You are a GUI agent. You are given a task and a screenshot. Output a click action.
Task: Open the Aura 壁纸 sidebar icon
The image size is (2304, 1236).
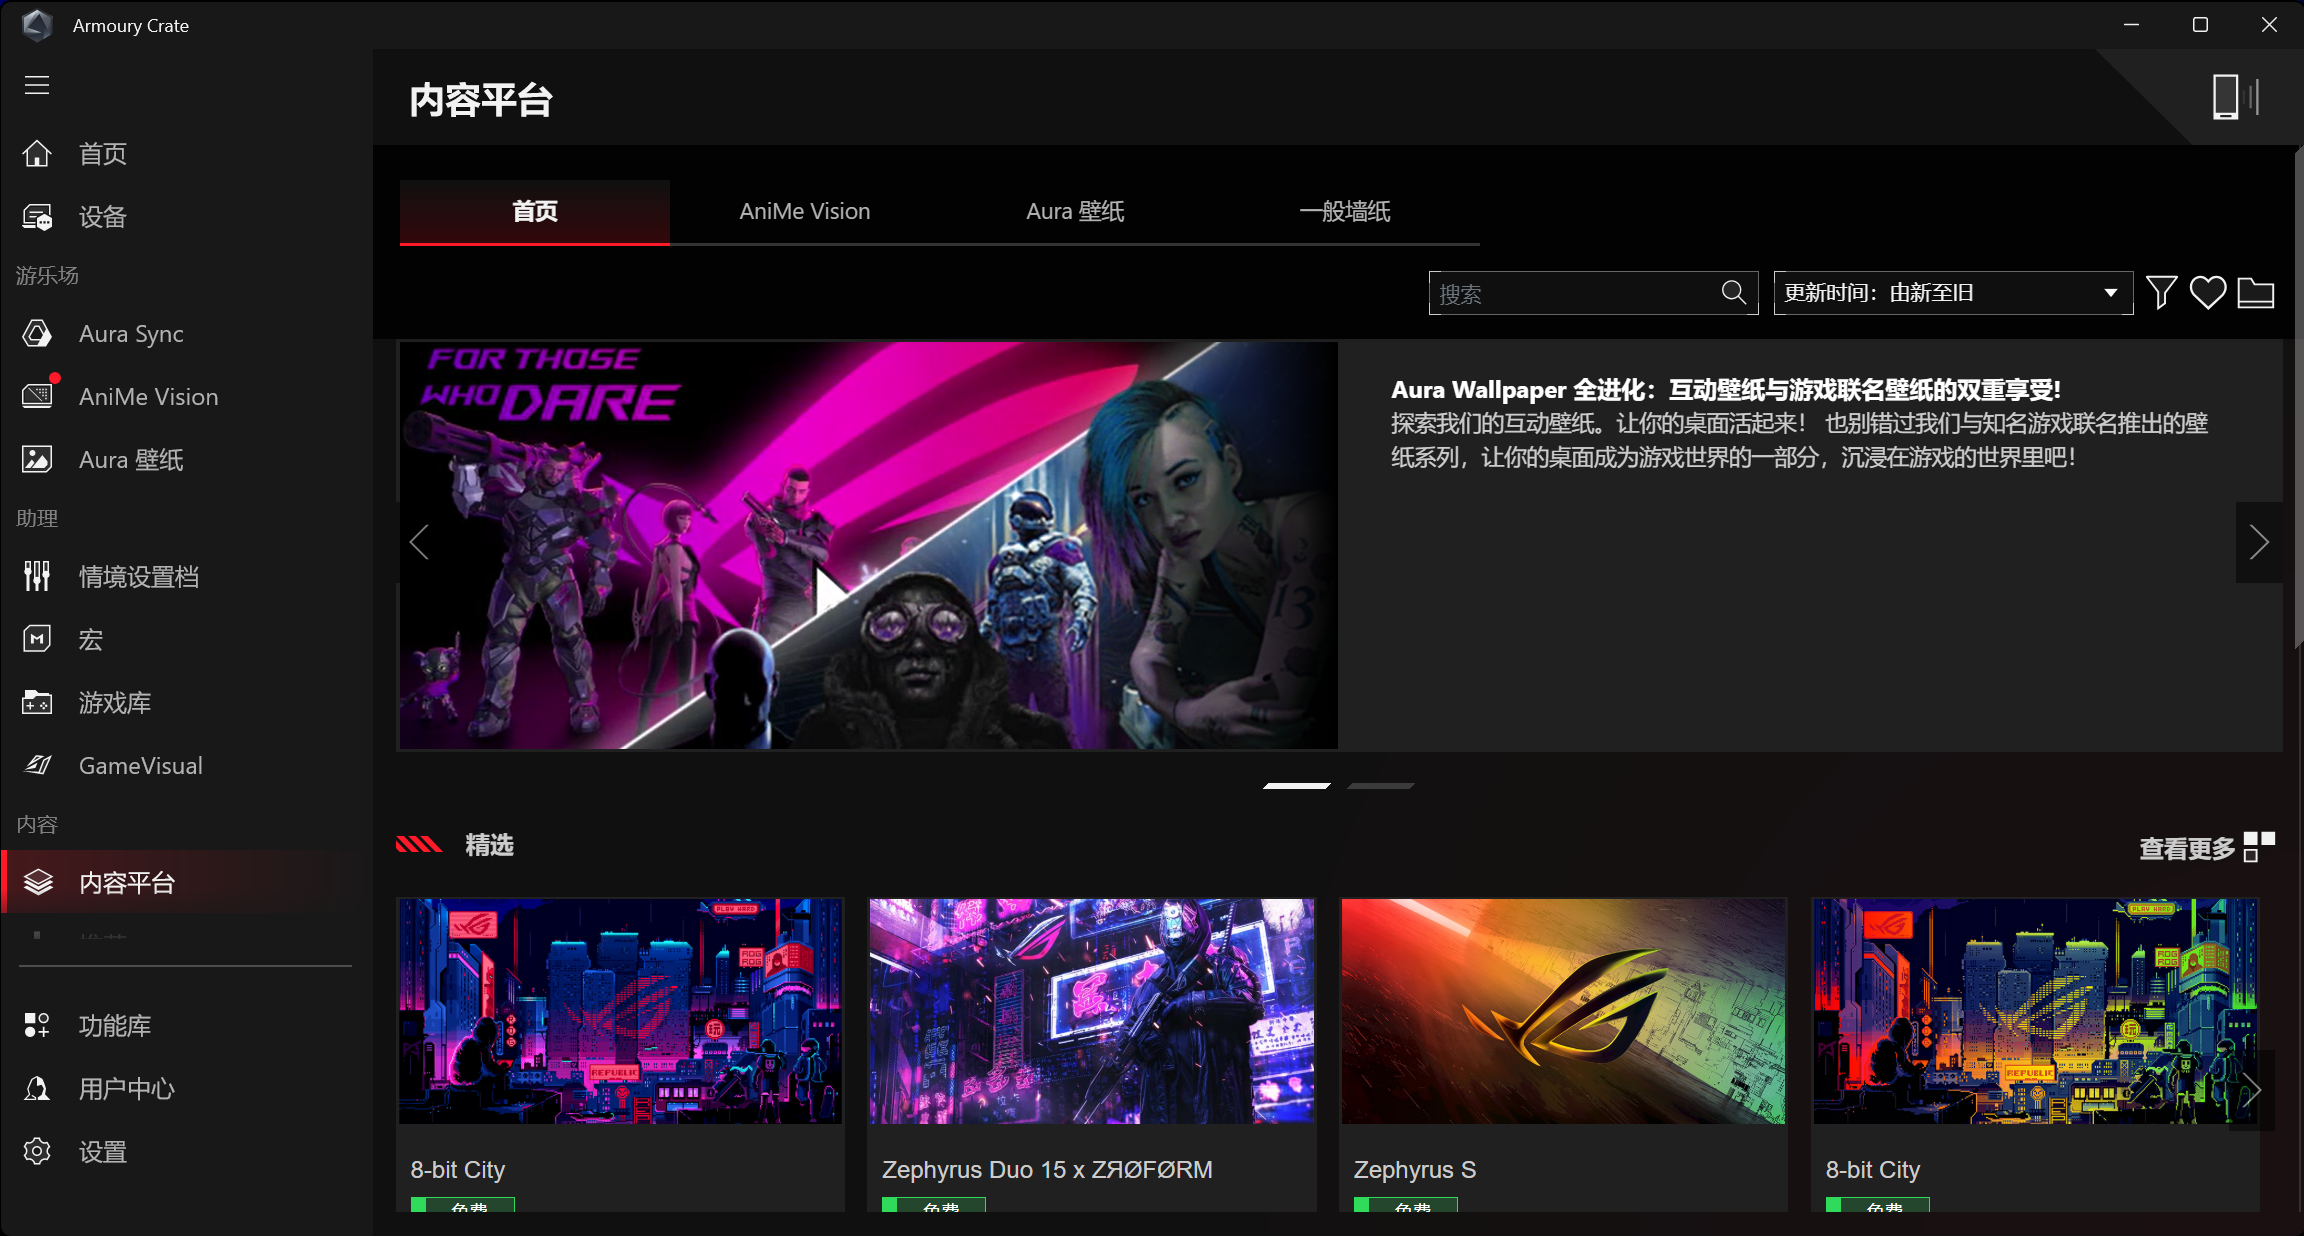(37, 460)
